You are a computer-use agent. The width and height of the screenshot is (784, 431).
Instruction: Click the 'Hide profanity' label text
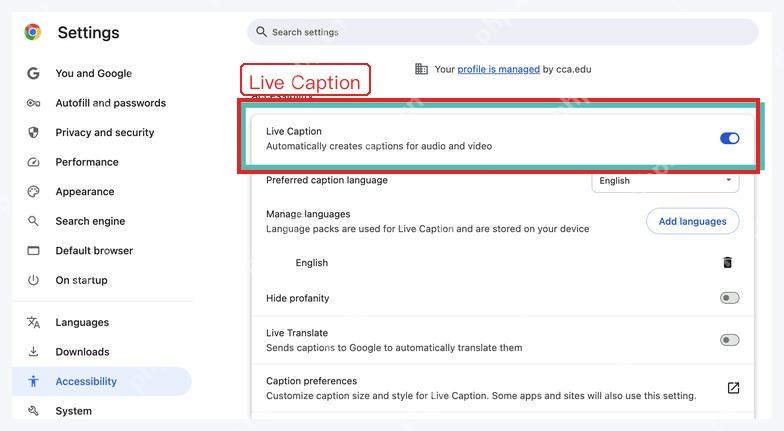click(298, 298)
